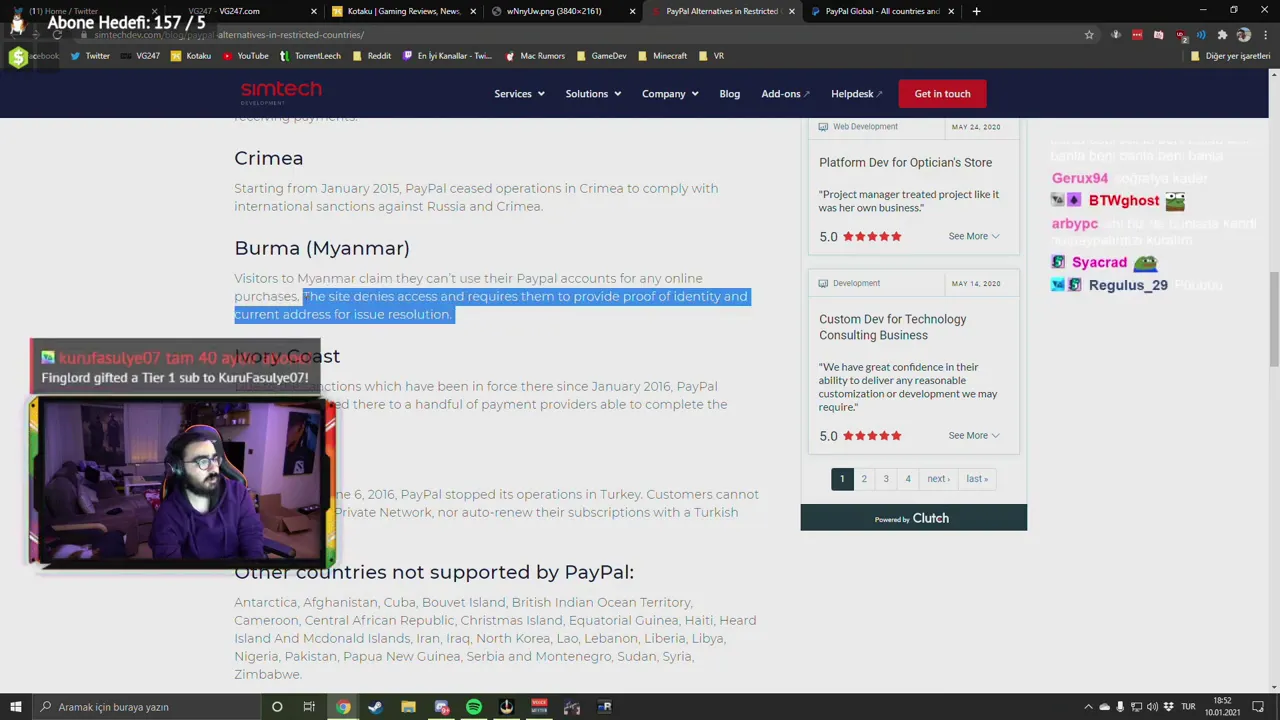This screenshot has height=720, width=1280.
Task: Open Spotify from the taskbar
Action: 474,707
